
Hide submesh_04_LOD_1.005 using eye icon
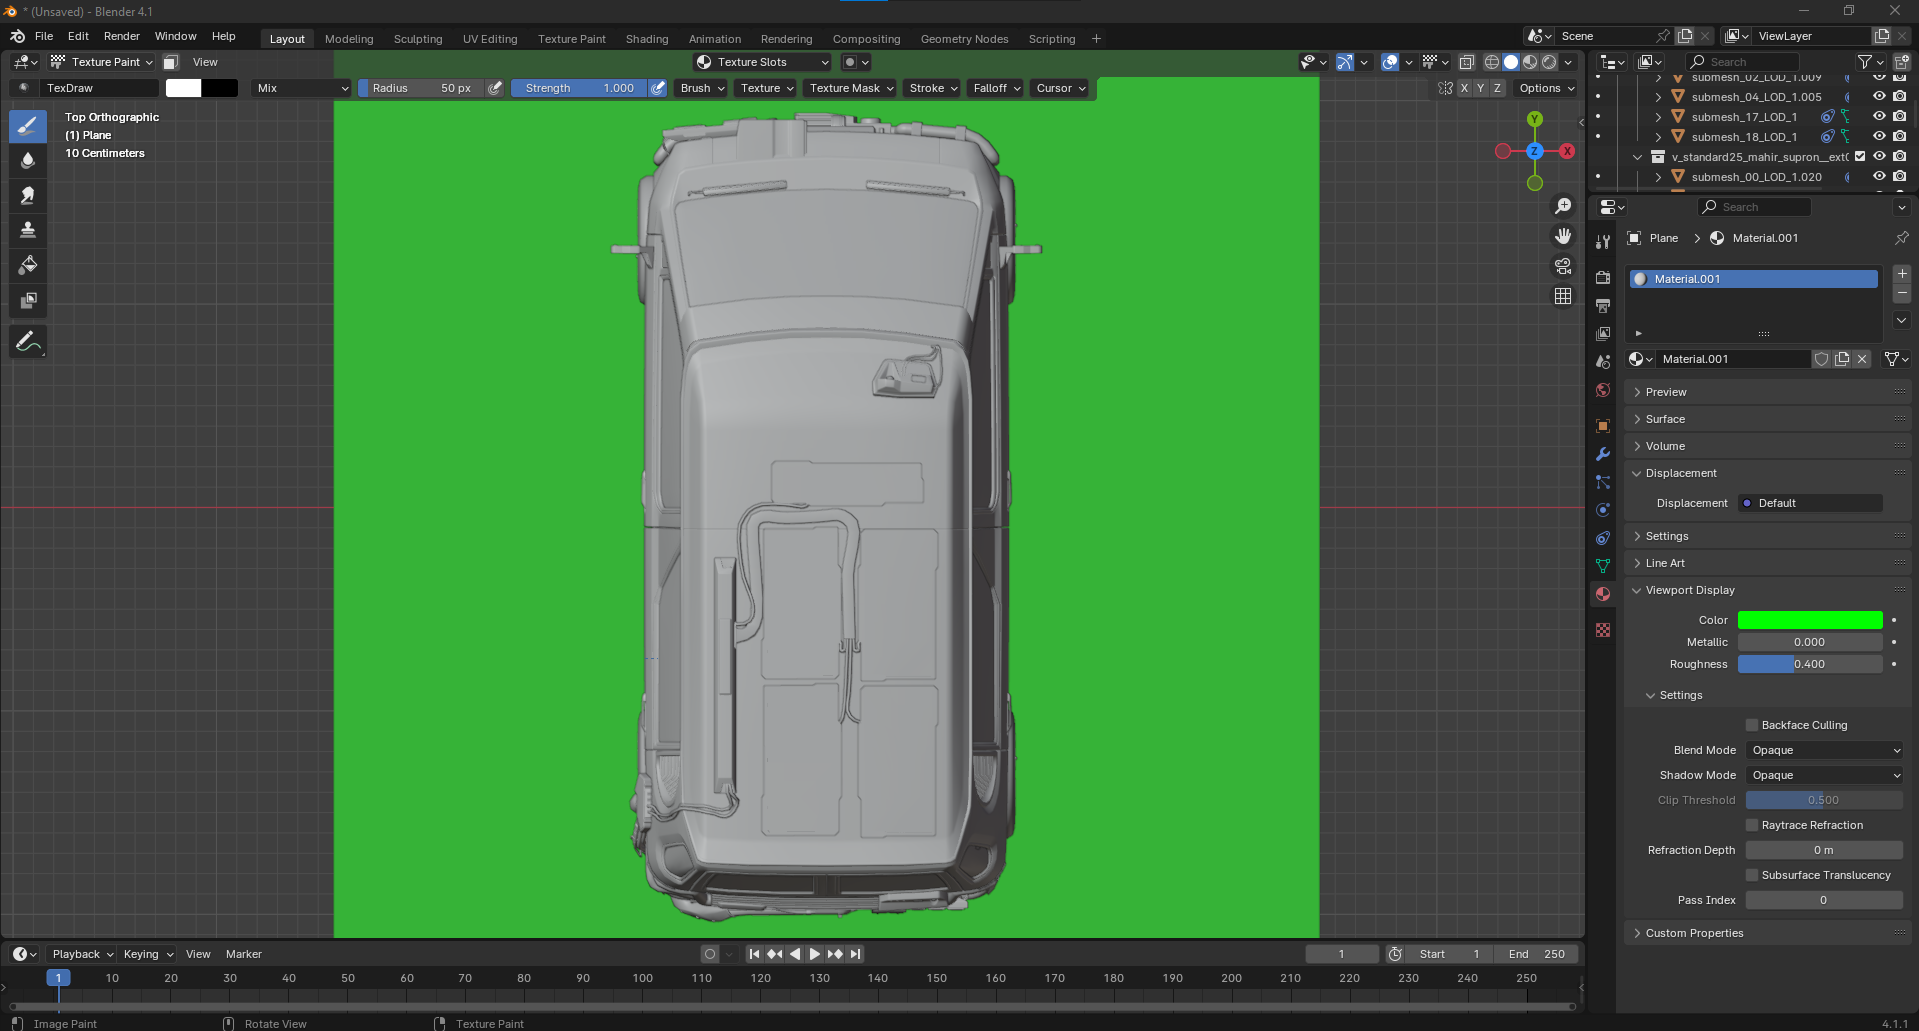[1879, 97]
